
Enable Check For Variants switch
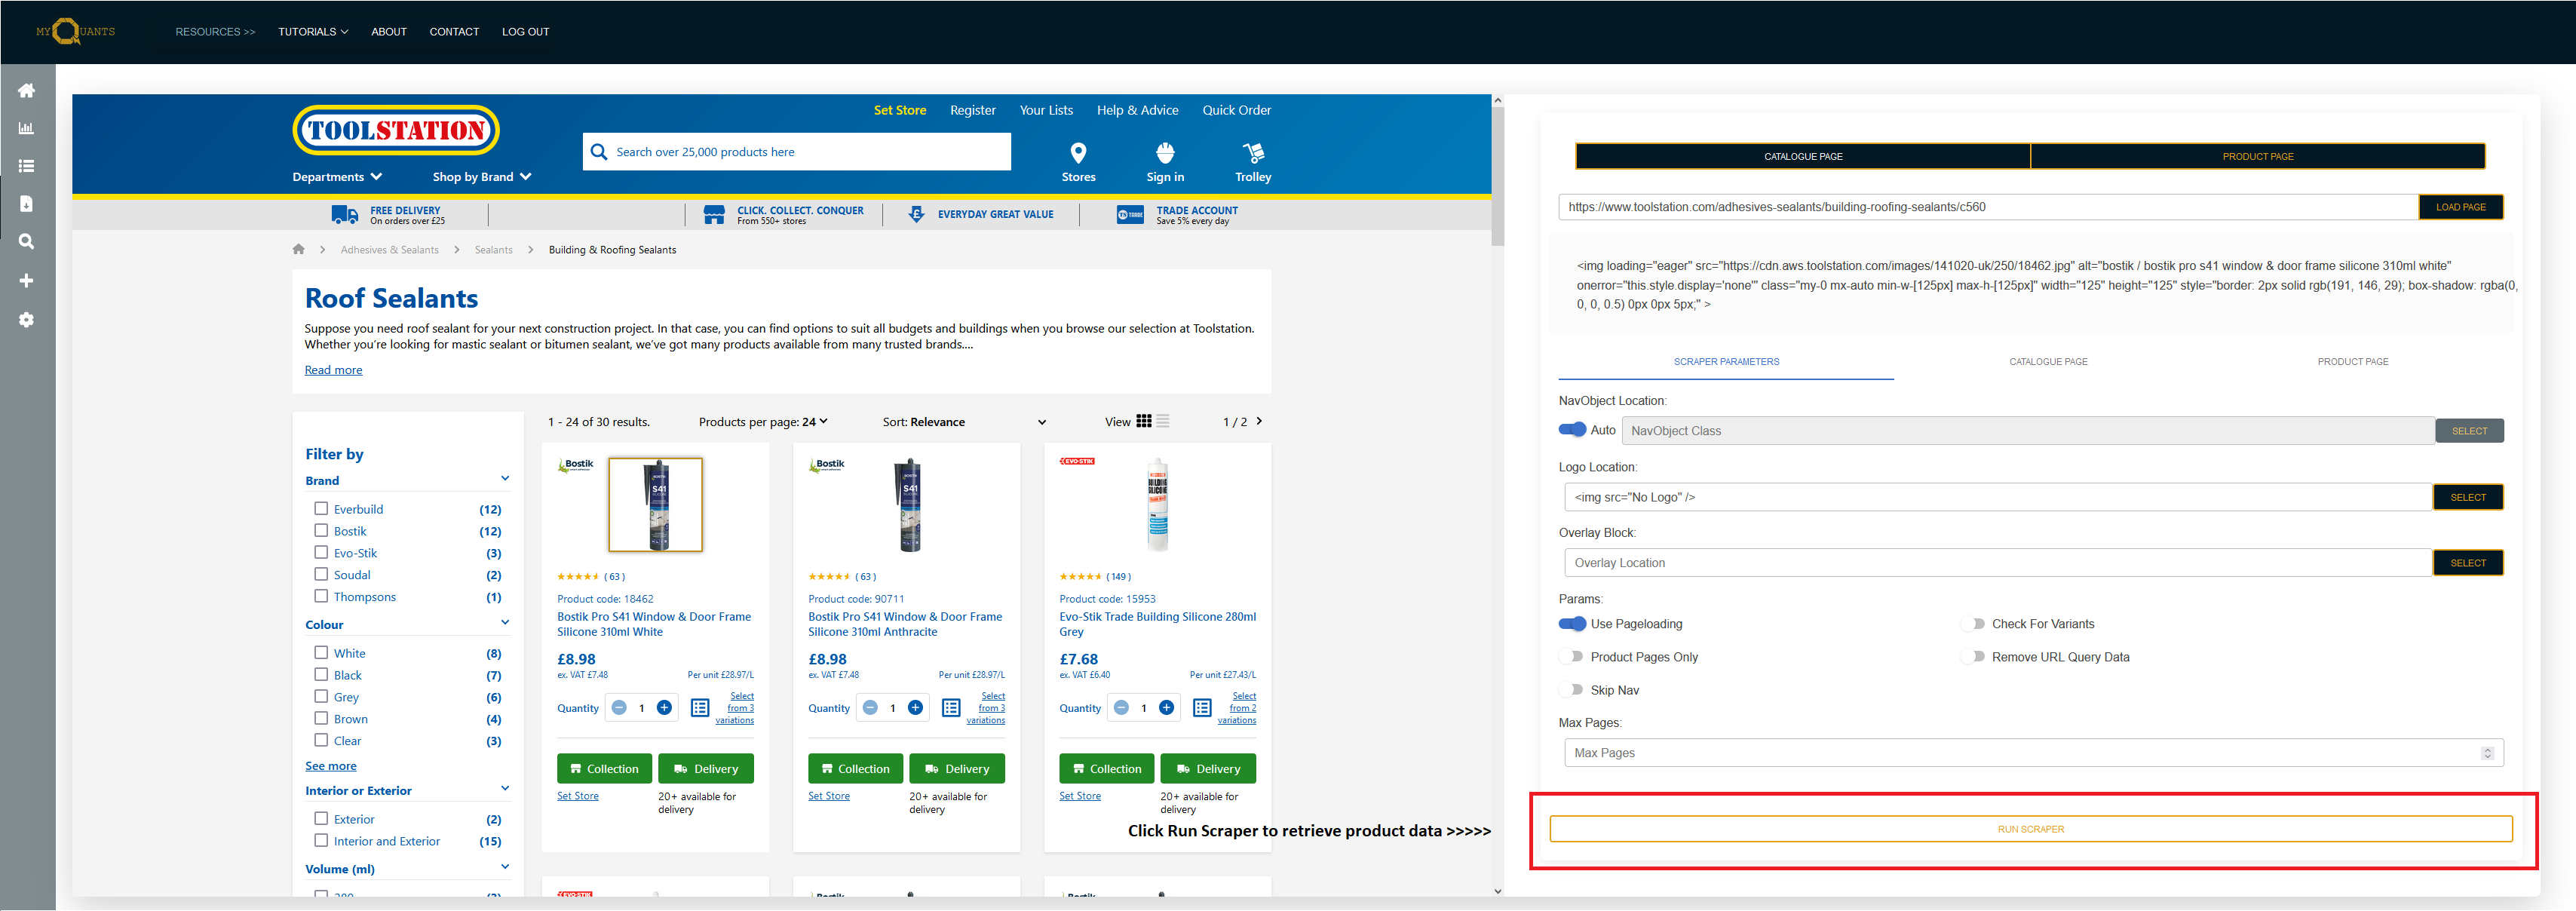tap(1973, 624)
